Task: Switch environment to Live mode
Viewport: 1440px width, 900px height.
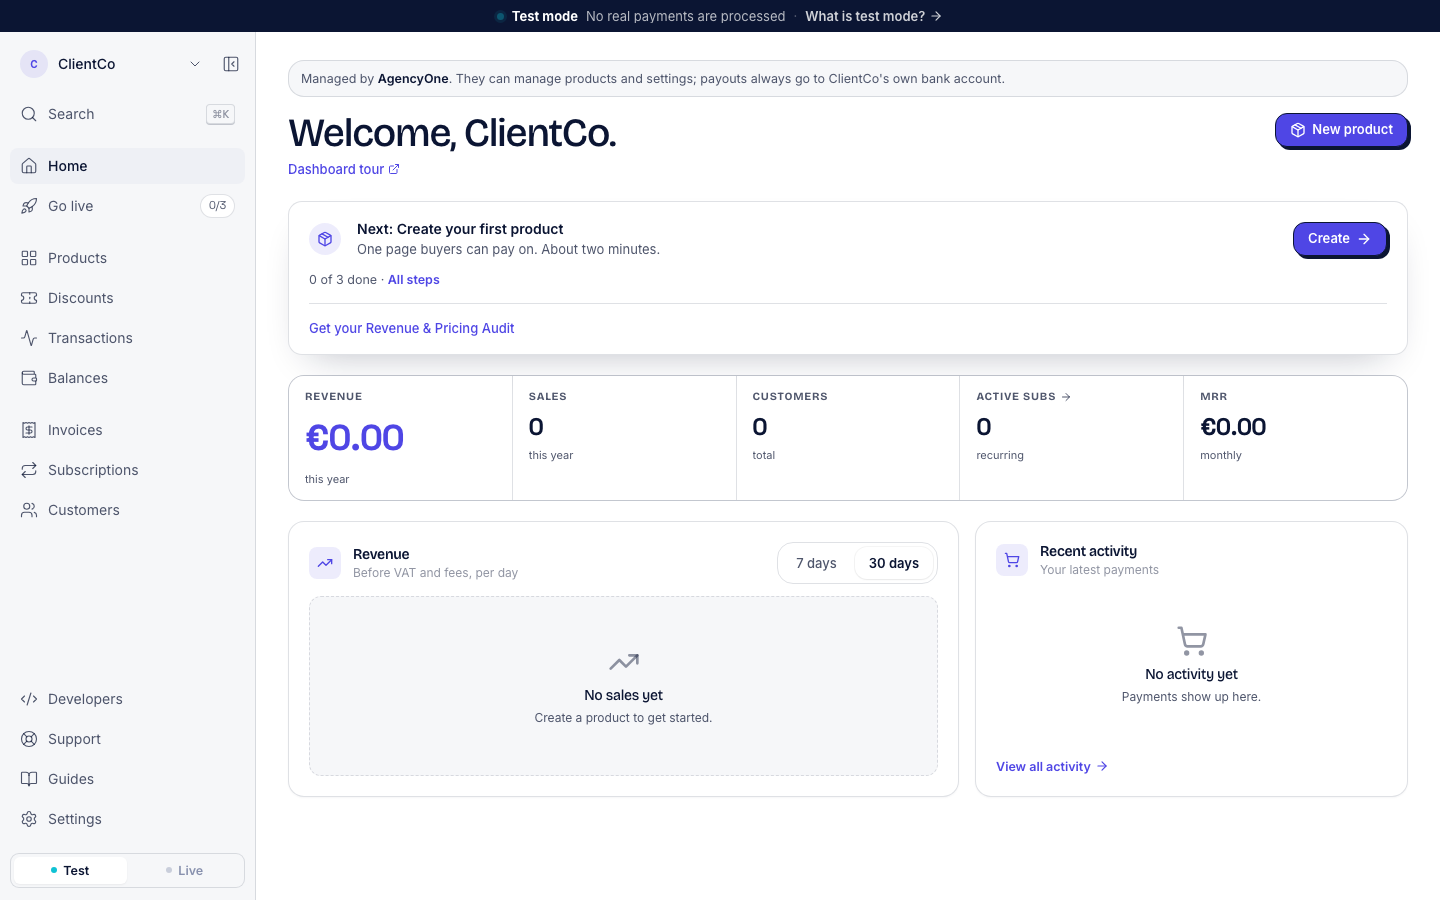Action: [x=184, y=870]
